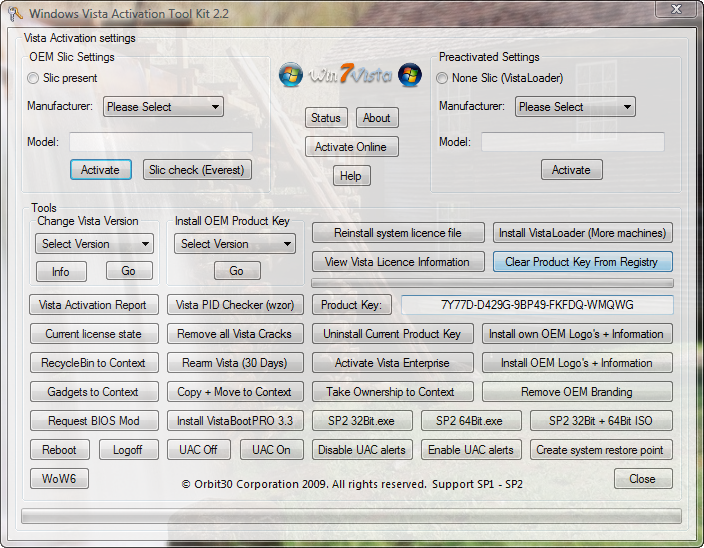This screenshot has width=704, height=548.
Task: Open the Preactivated Manufacturer dropdown
Action: 575,107
